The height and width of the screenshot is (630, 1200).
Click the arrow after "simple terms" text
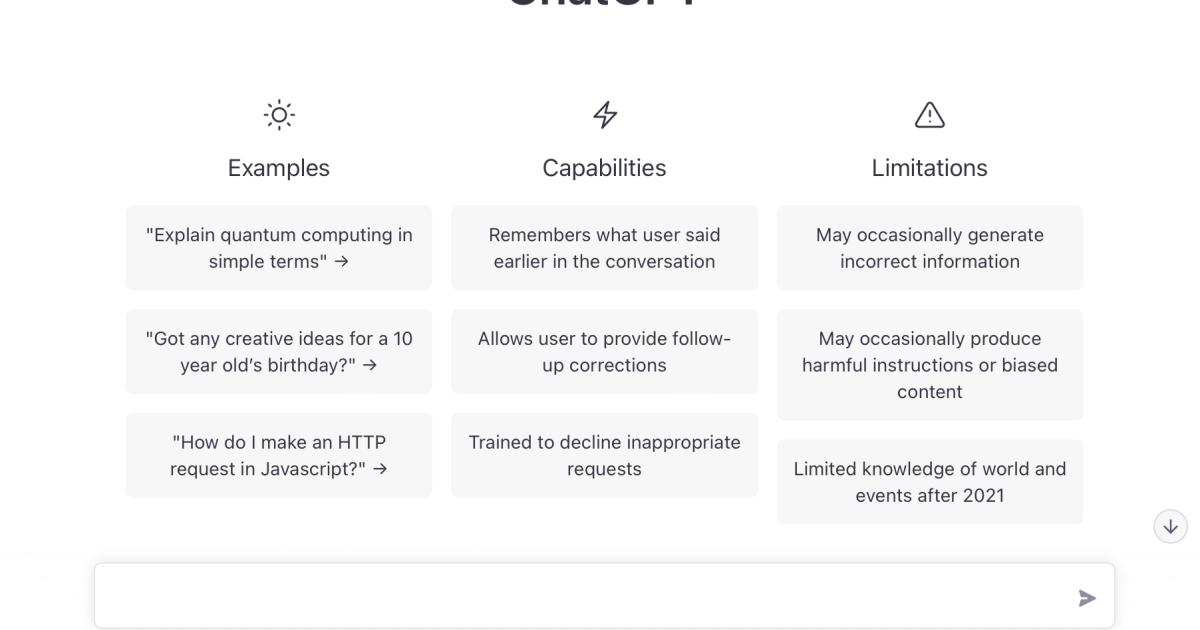click(x=343, y=262)
